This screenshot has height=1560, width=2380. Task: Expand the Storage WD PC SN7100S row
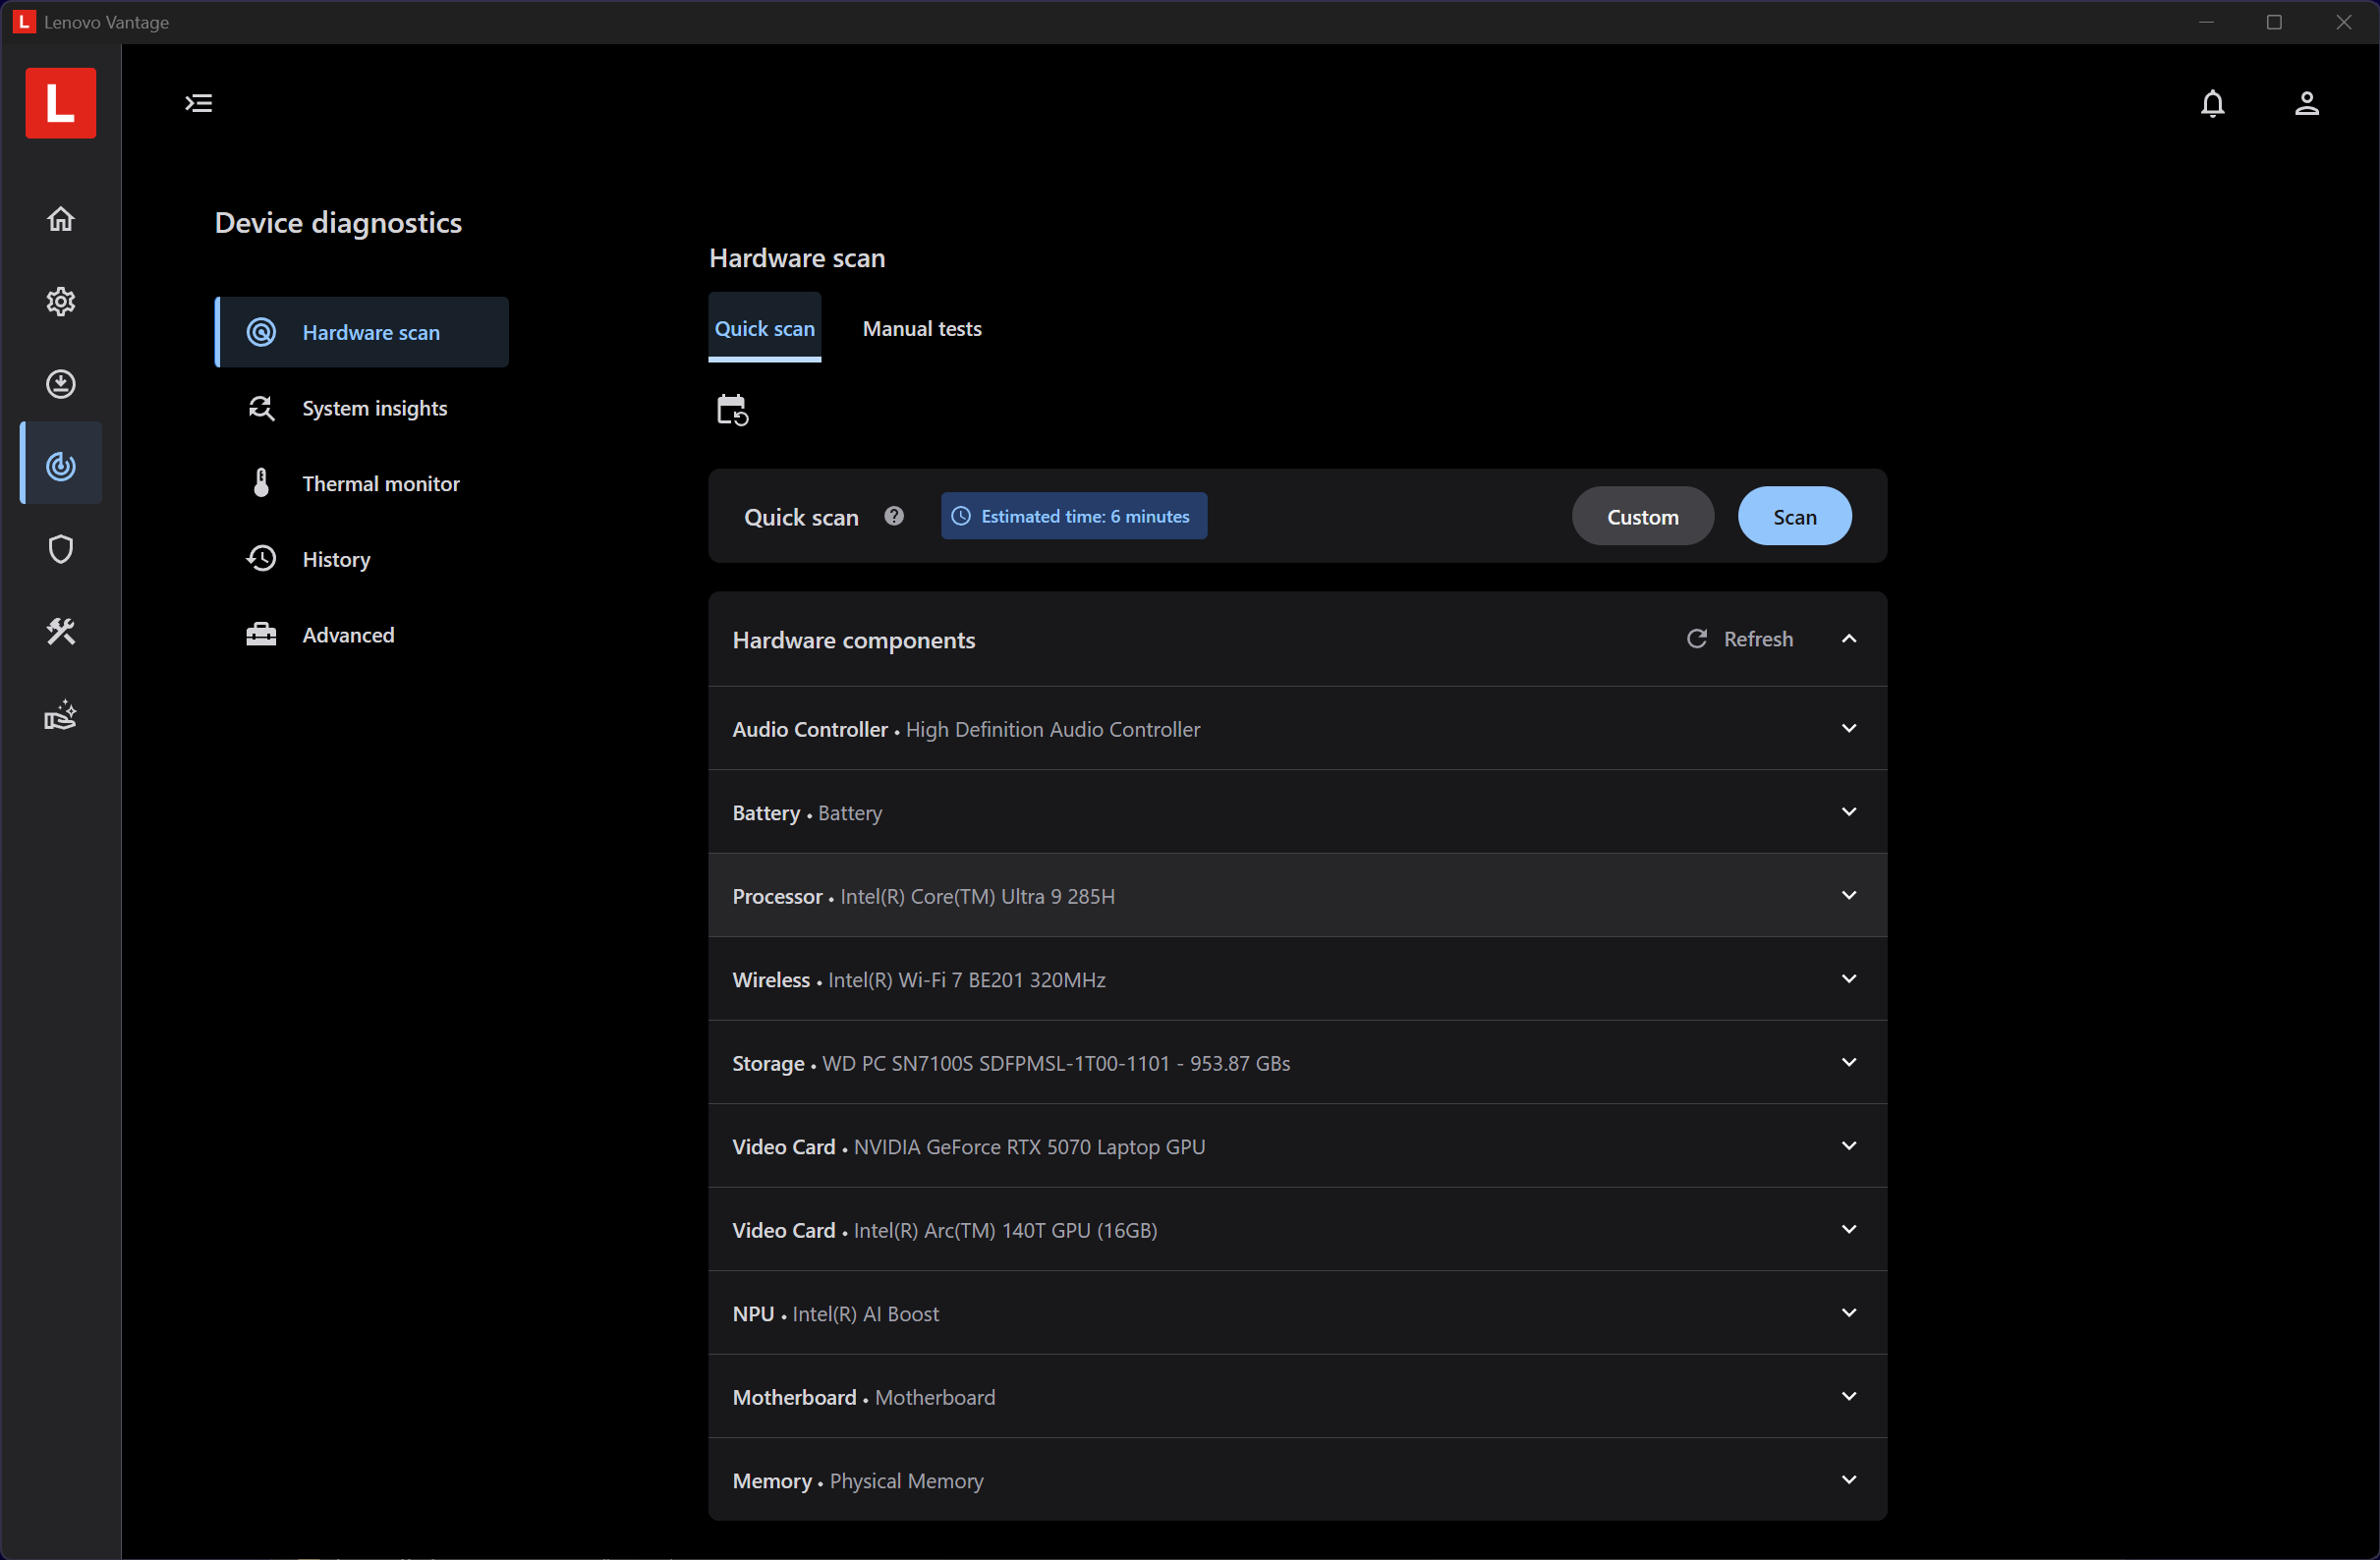pyautogui.click(x=1297, y=1063)
